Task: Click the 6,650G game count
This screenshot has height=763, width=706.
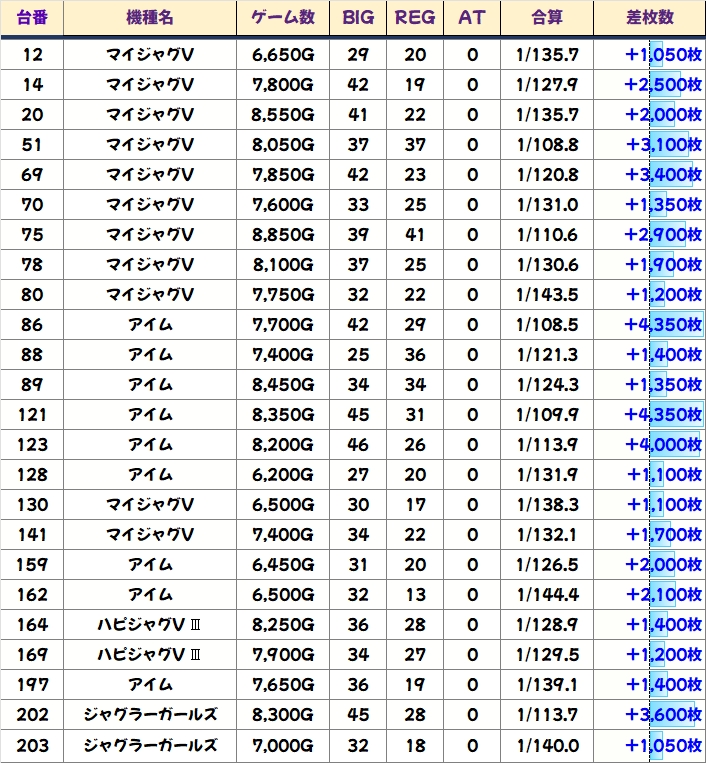Action: coord(283,54)
